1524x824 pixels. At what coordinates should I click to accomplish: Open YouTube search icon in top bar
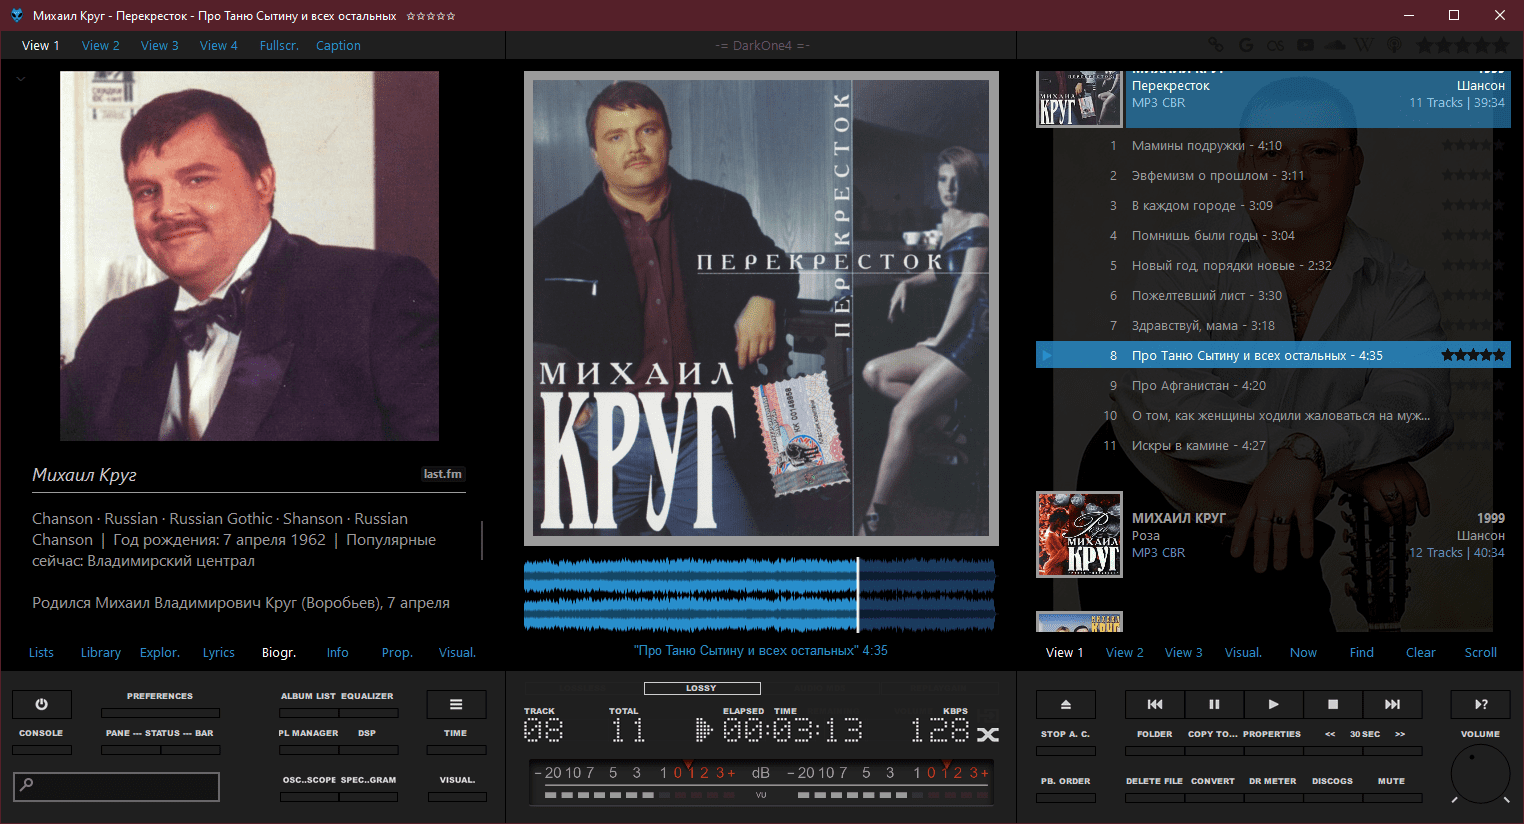pos(1305,45)
